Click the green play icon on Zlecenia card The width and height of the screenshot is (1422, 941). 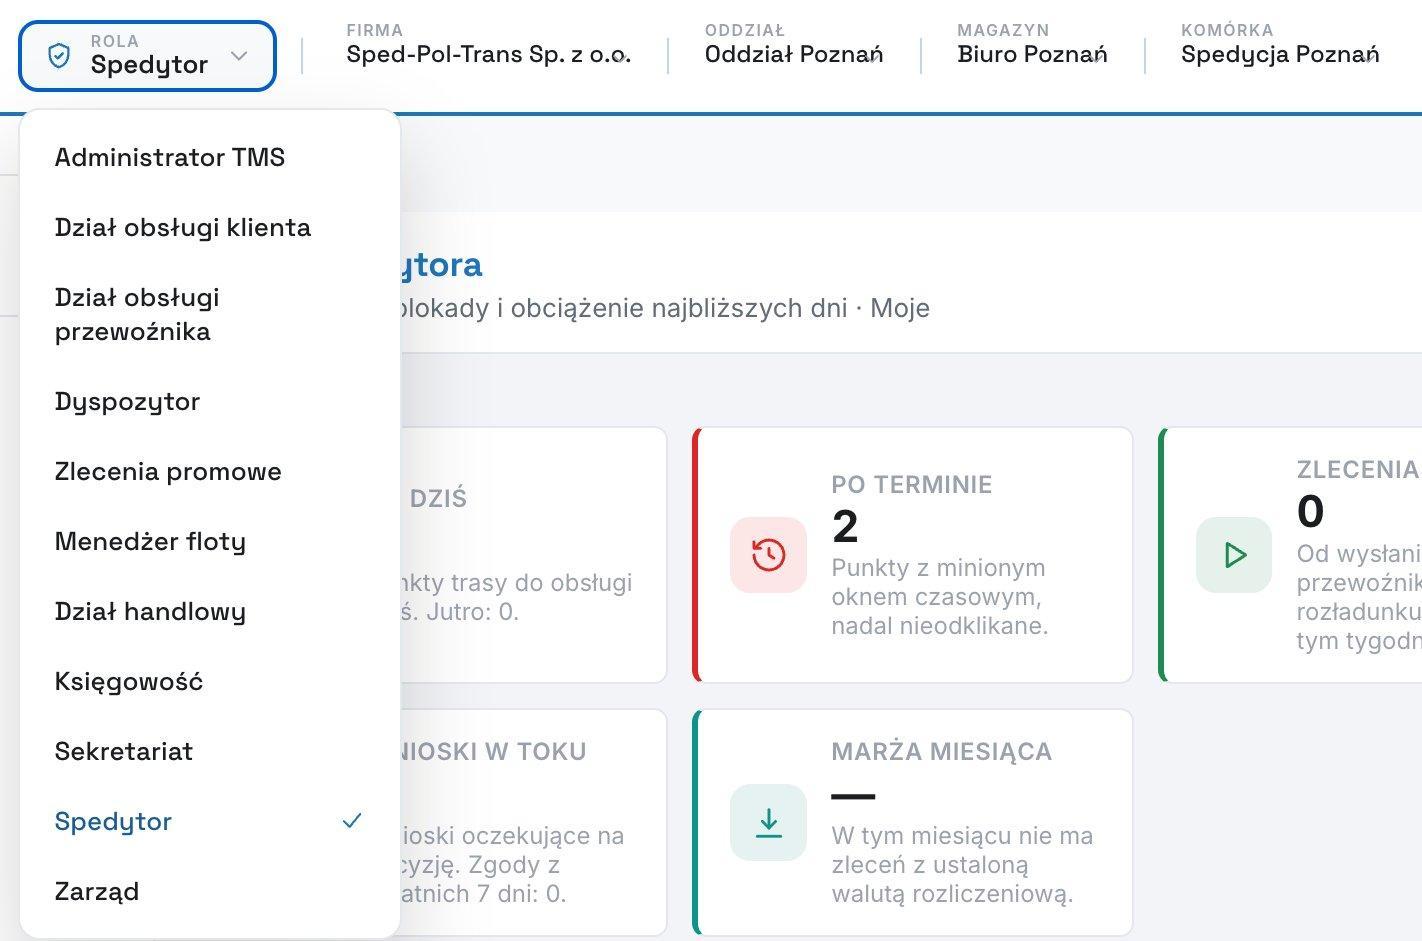coord(1234,555)
